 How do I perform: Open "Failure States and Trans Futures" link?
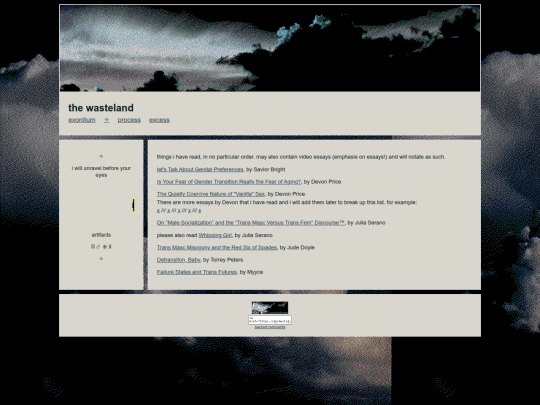click(x=197, y=272)
